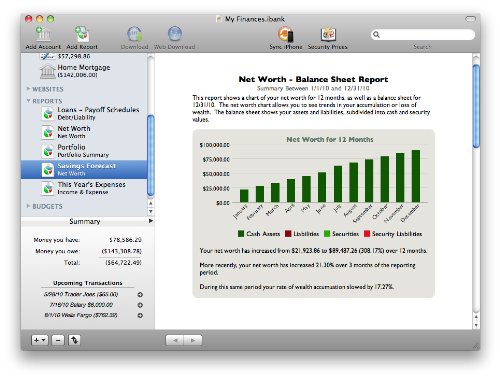Click the Search input field
500x378 pixels.
click(423, 34)
